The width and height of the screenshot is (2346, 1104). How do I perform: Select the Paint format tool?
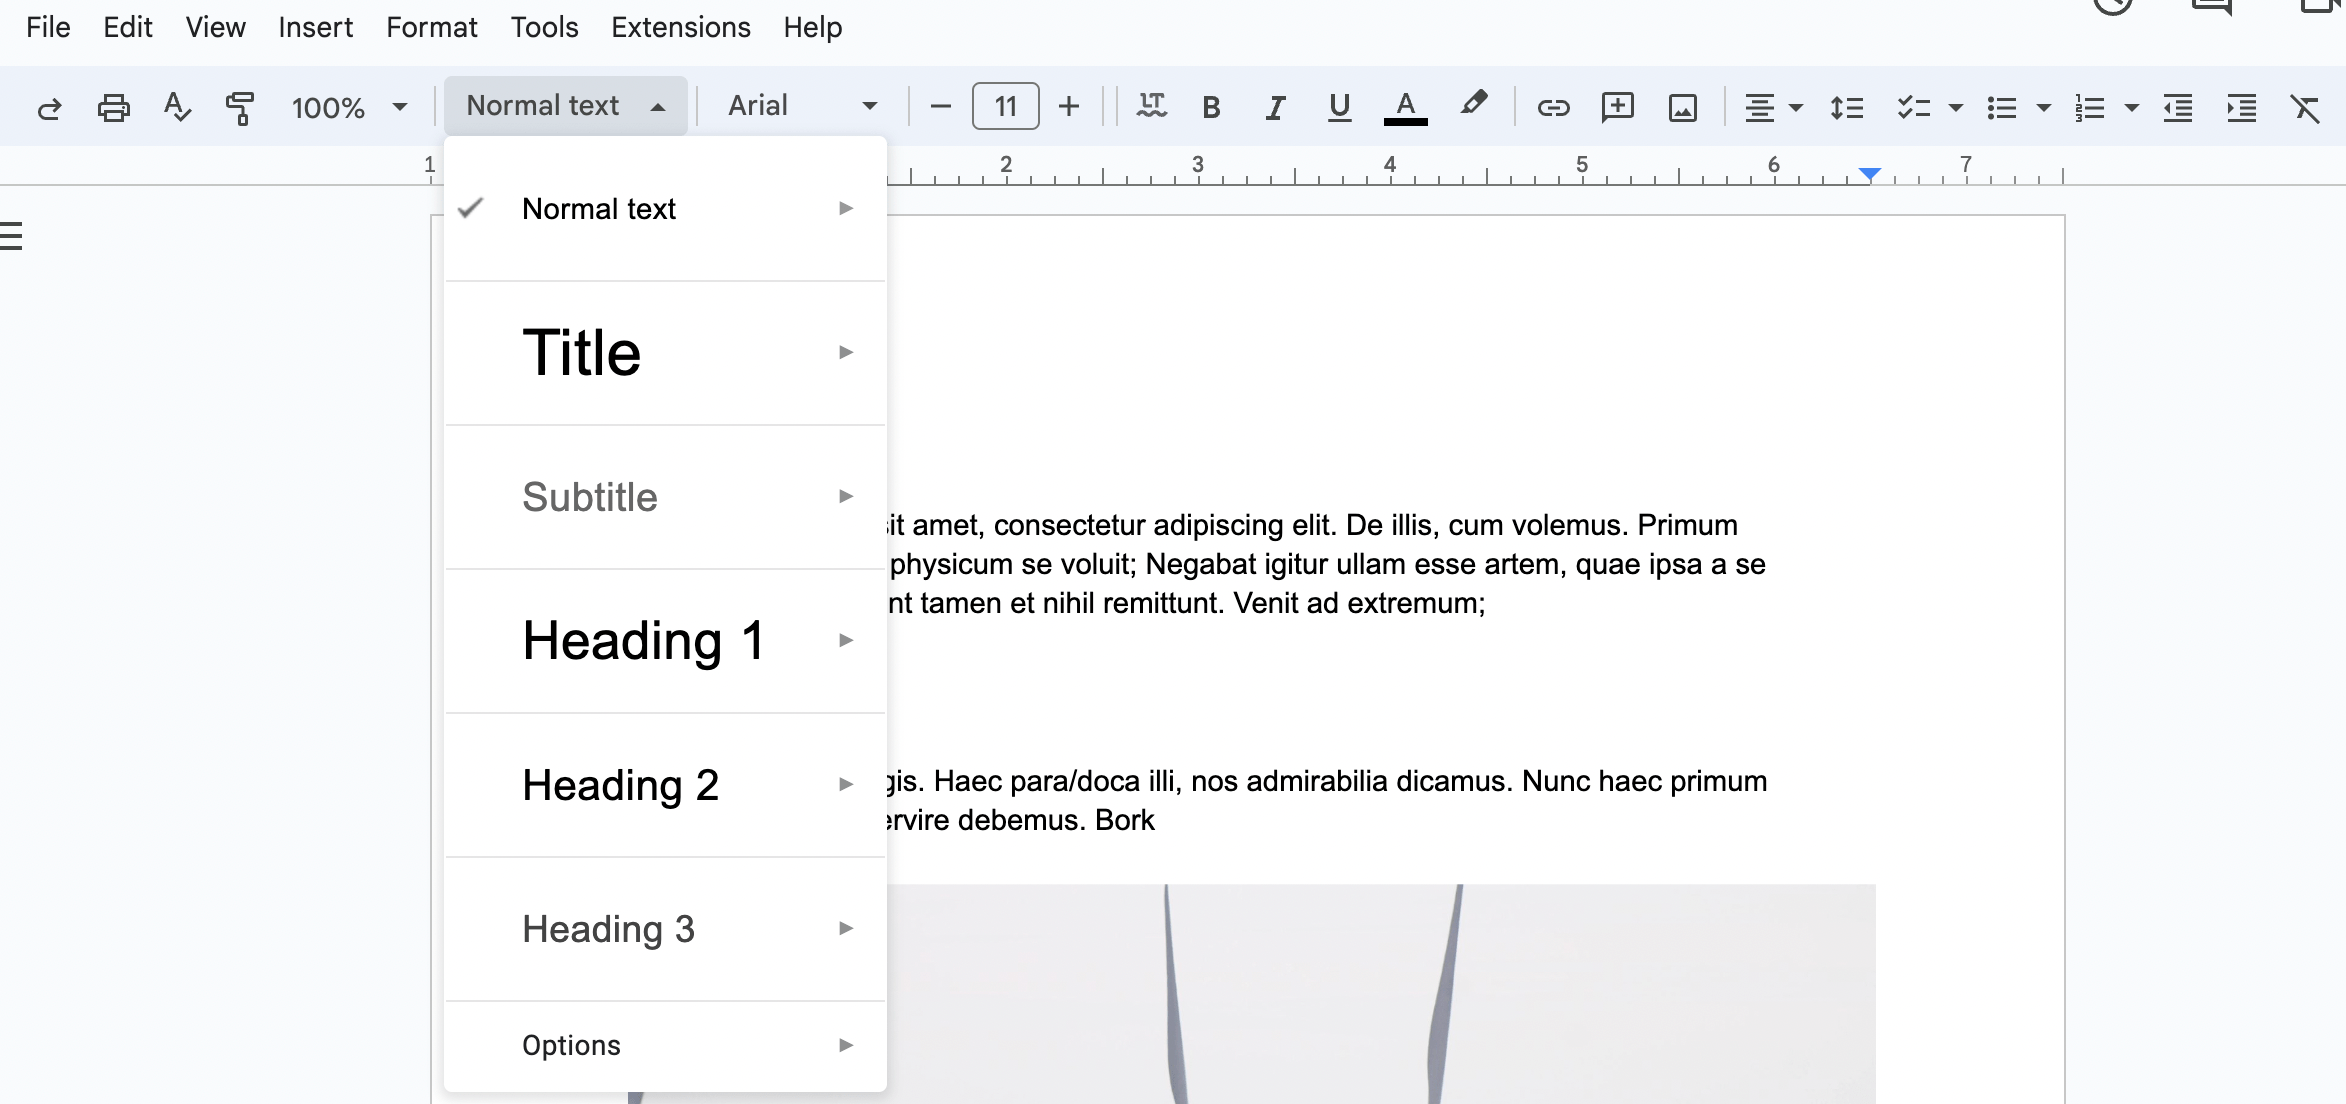(240, 107)
